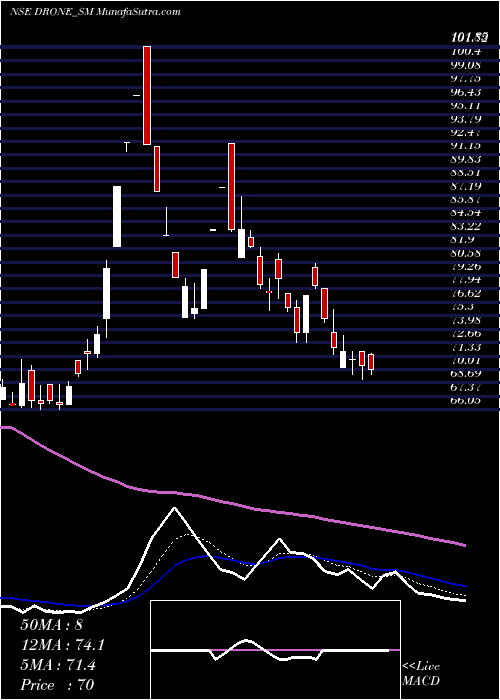This screenshot has width=500, height=700.
Task: Select the 99.08 price axis label
Action: click(465, 65)
